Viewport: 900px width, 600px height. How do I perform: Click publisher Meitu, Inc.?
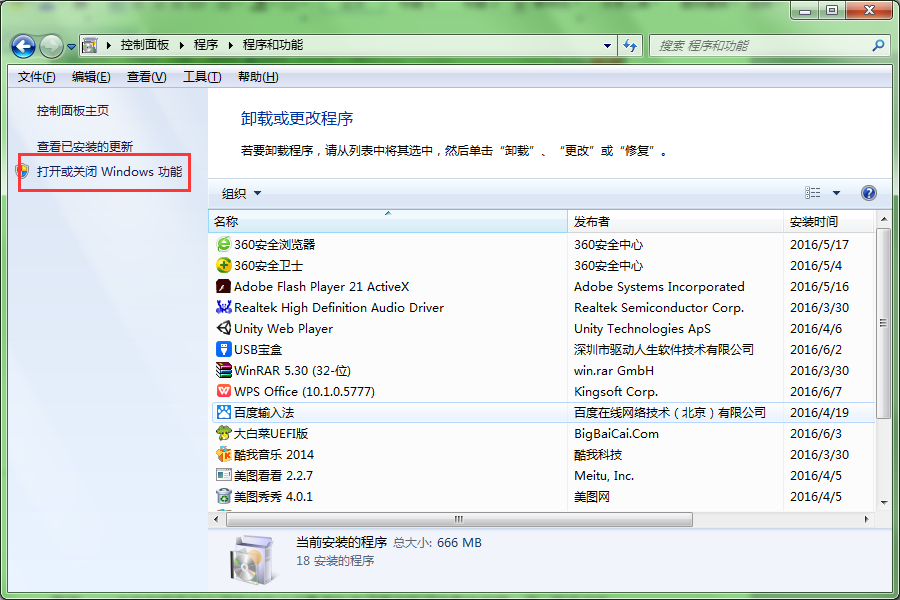click(x=604, y=475)
